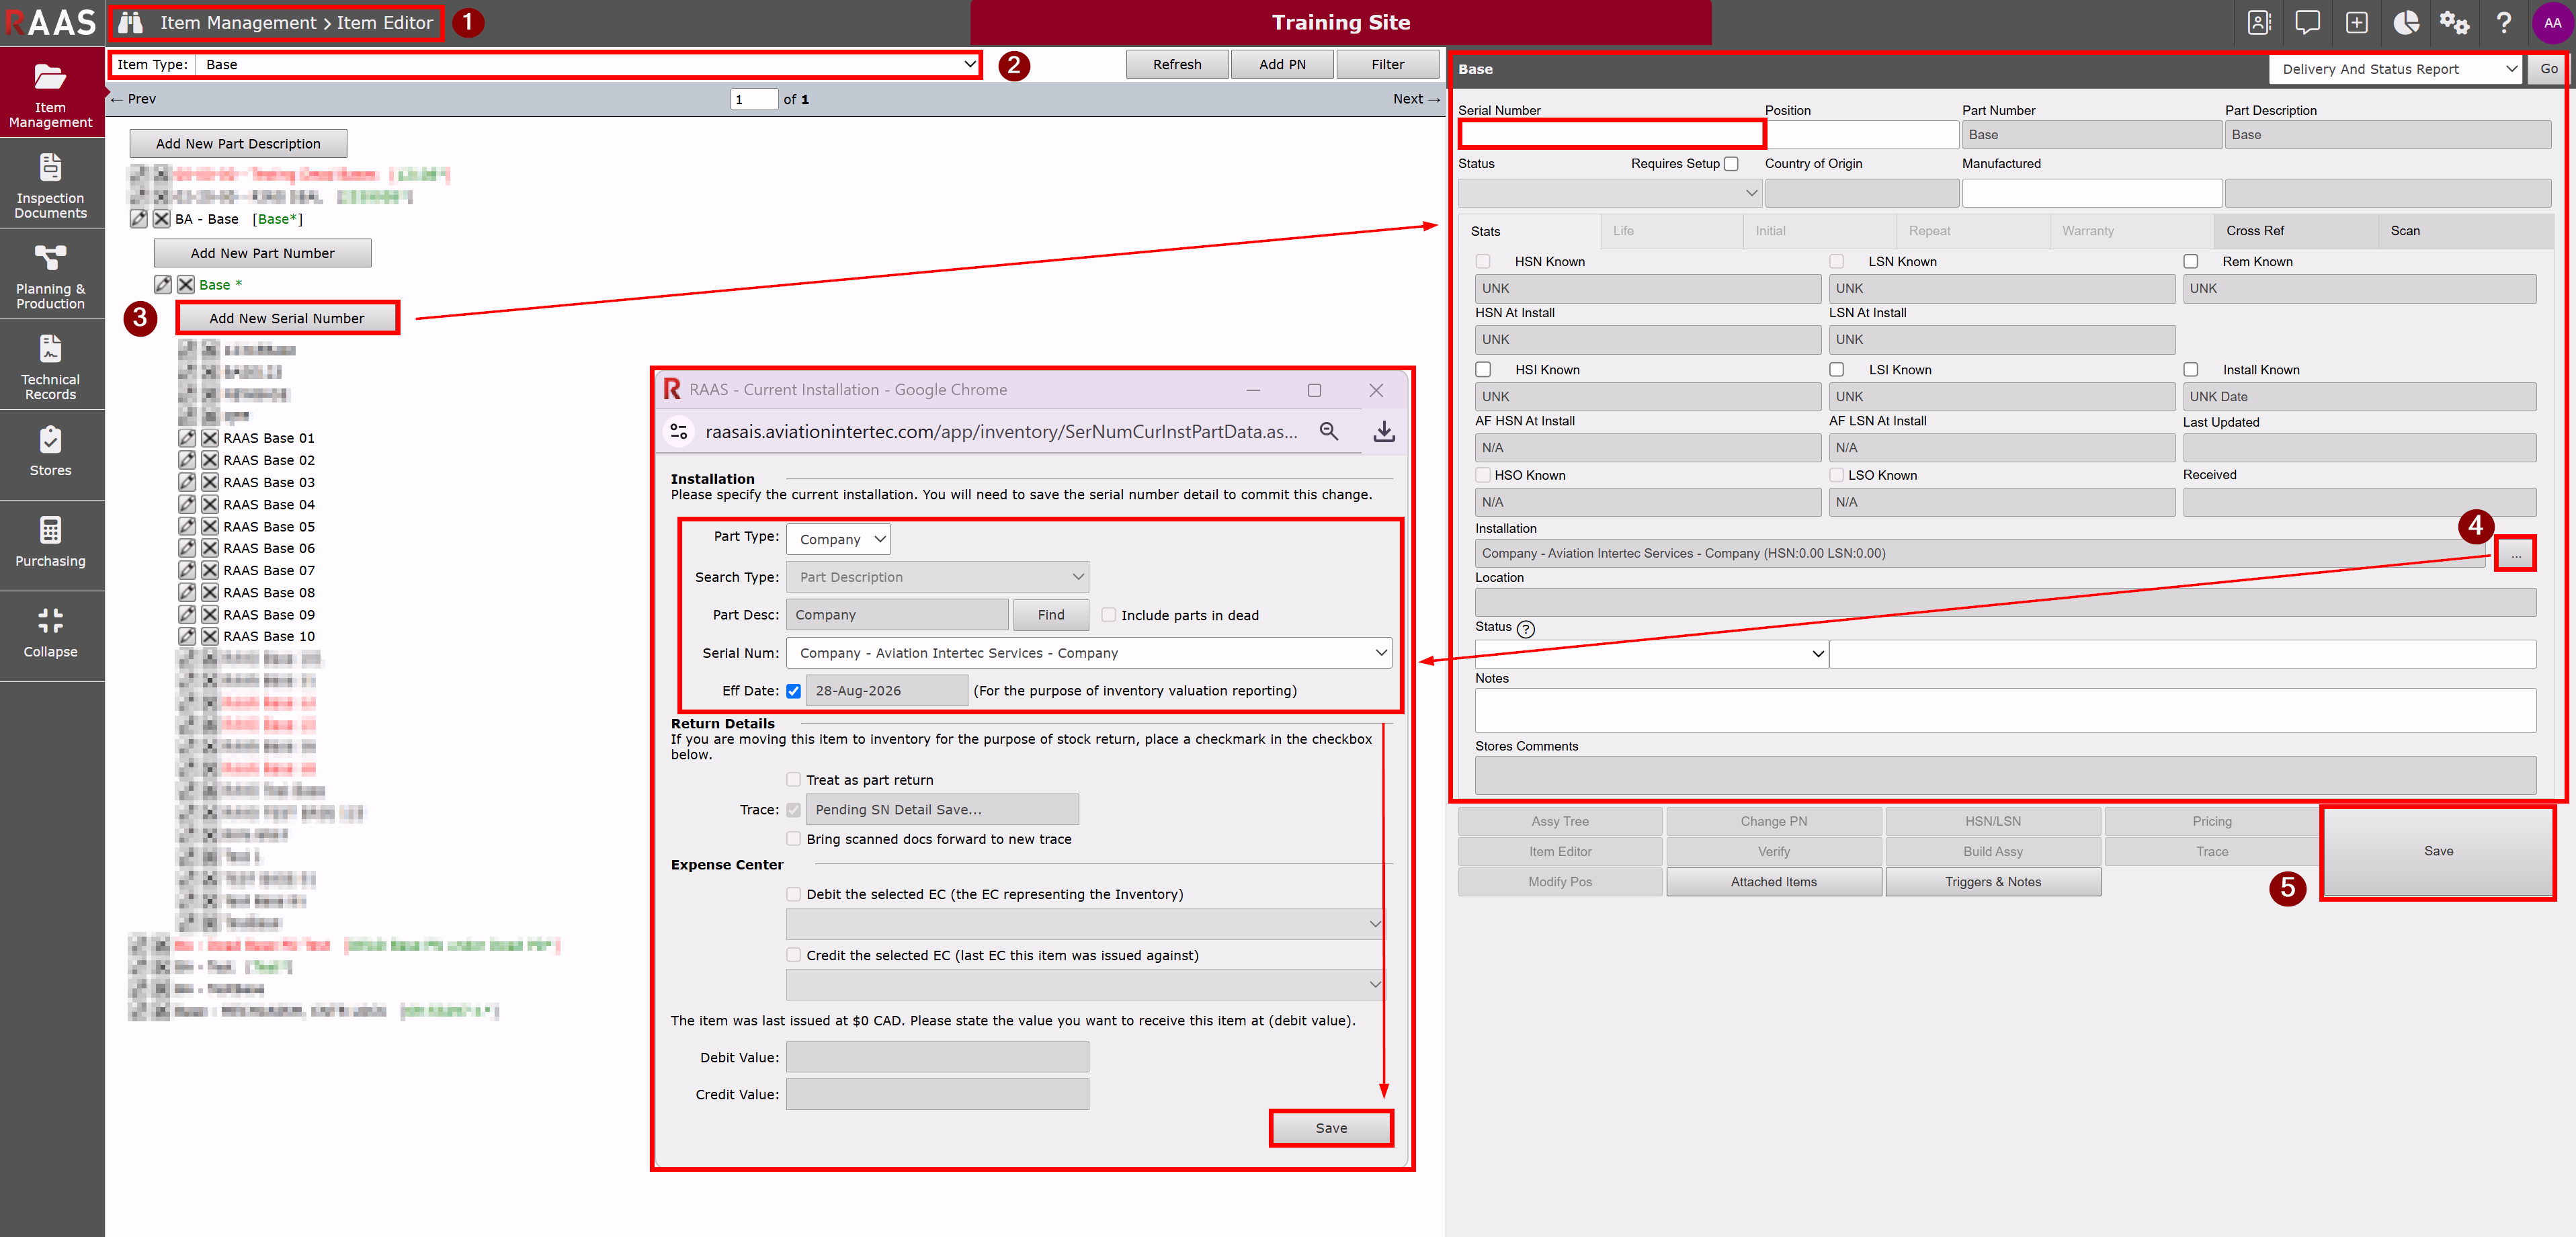The image size is (2576, 1237).
Task: Check the Install Known checkbox
Action: (x=2192, y=370)
